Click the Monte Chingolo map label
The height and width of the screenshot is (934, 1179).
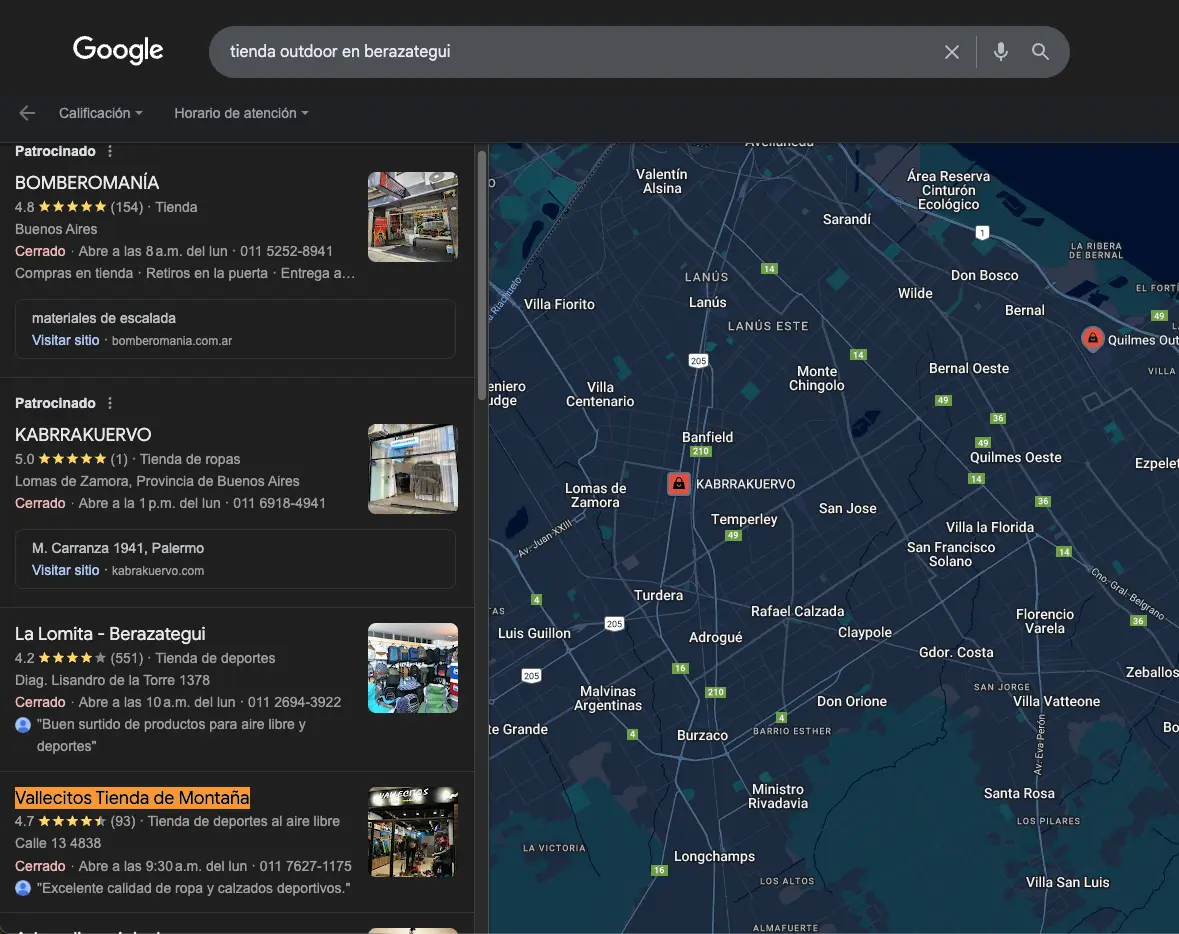click(x=817, y=378)
